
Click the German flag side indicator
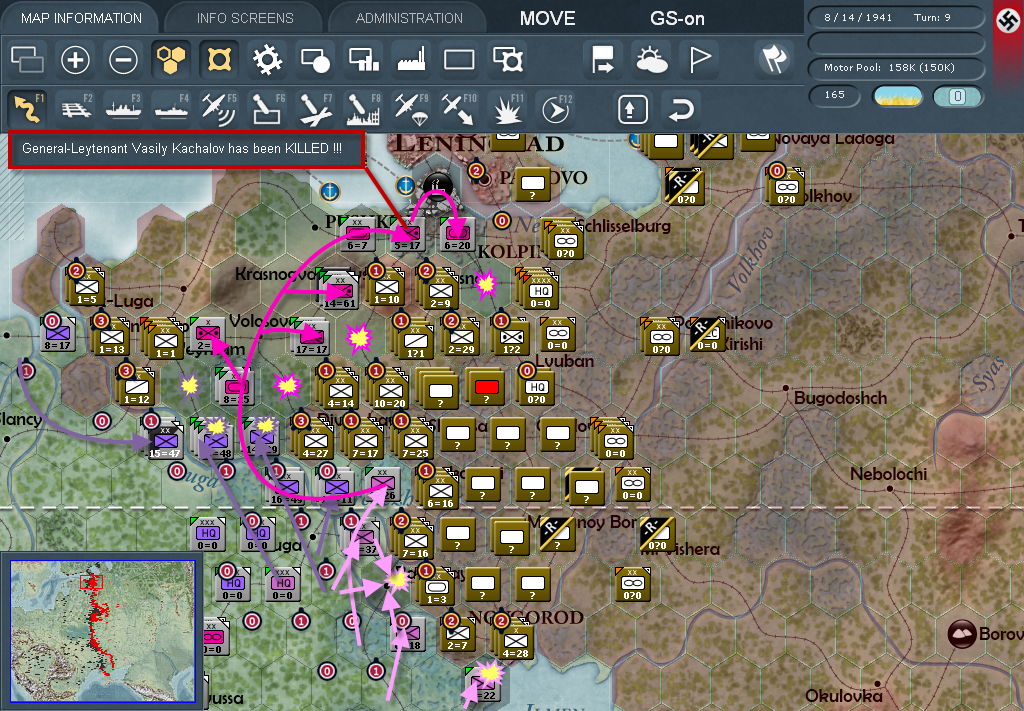point(1008,20)
